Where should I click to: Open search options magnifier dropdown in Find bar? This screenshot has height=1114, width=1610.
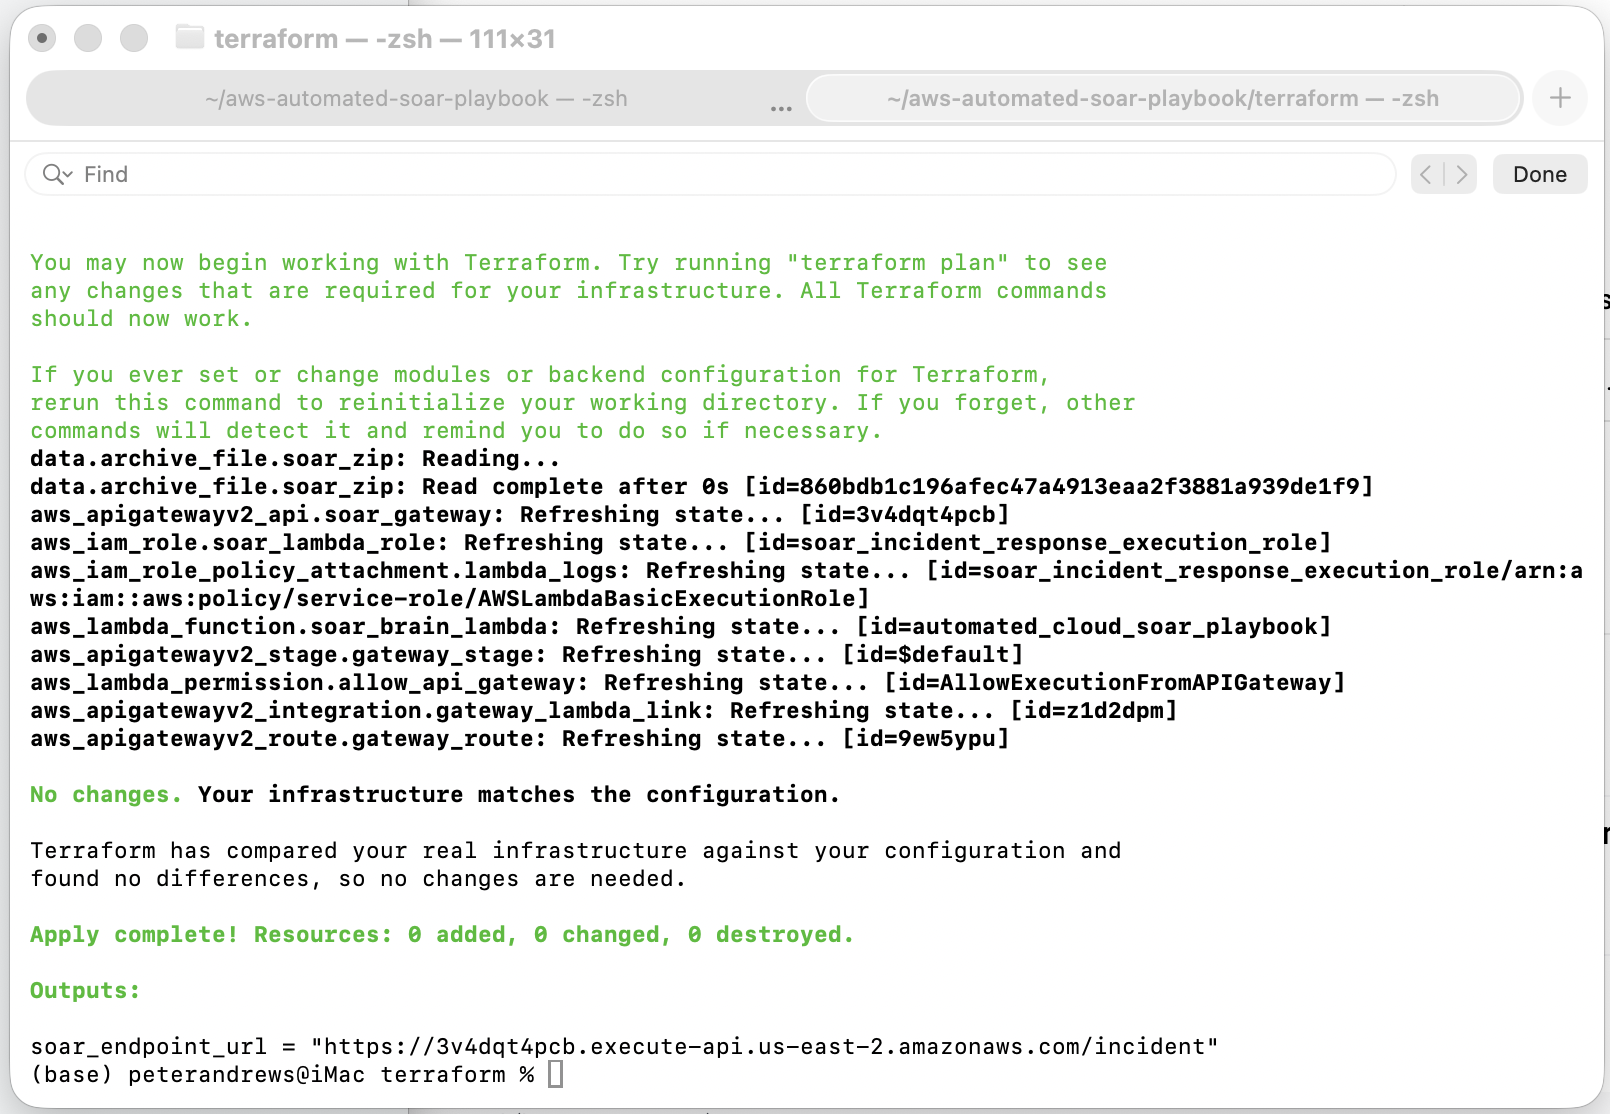[x=57, y=175]
